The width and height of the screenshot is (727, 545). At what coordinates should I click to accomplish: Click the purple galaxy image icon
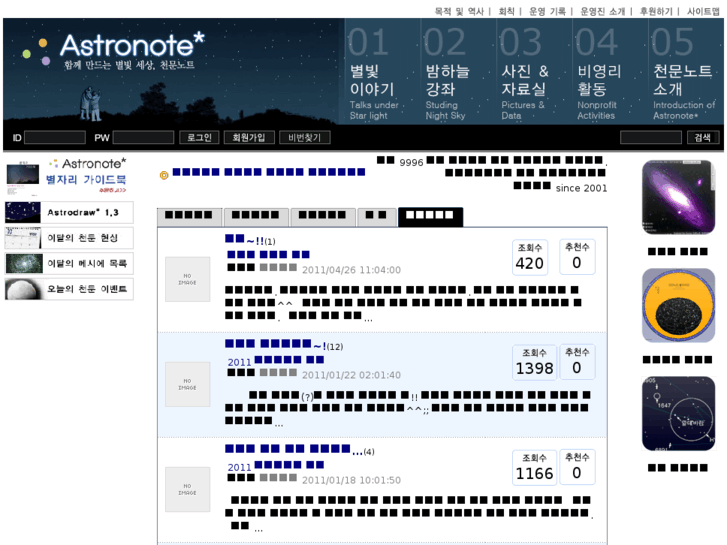click(678, 197)
